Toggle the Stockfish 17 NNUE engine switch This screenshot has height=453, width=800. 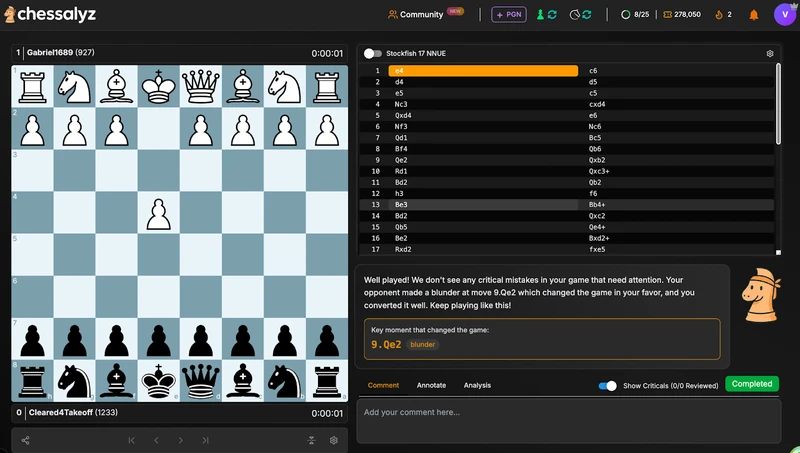372,53
